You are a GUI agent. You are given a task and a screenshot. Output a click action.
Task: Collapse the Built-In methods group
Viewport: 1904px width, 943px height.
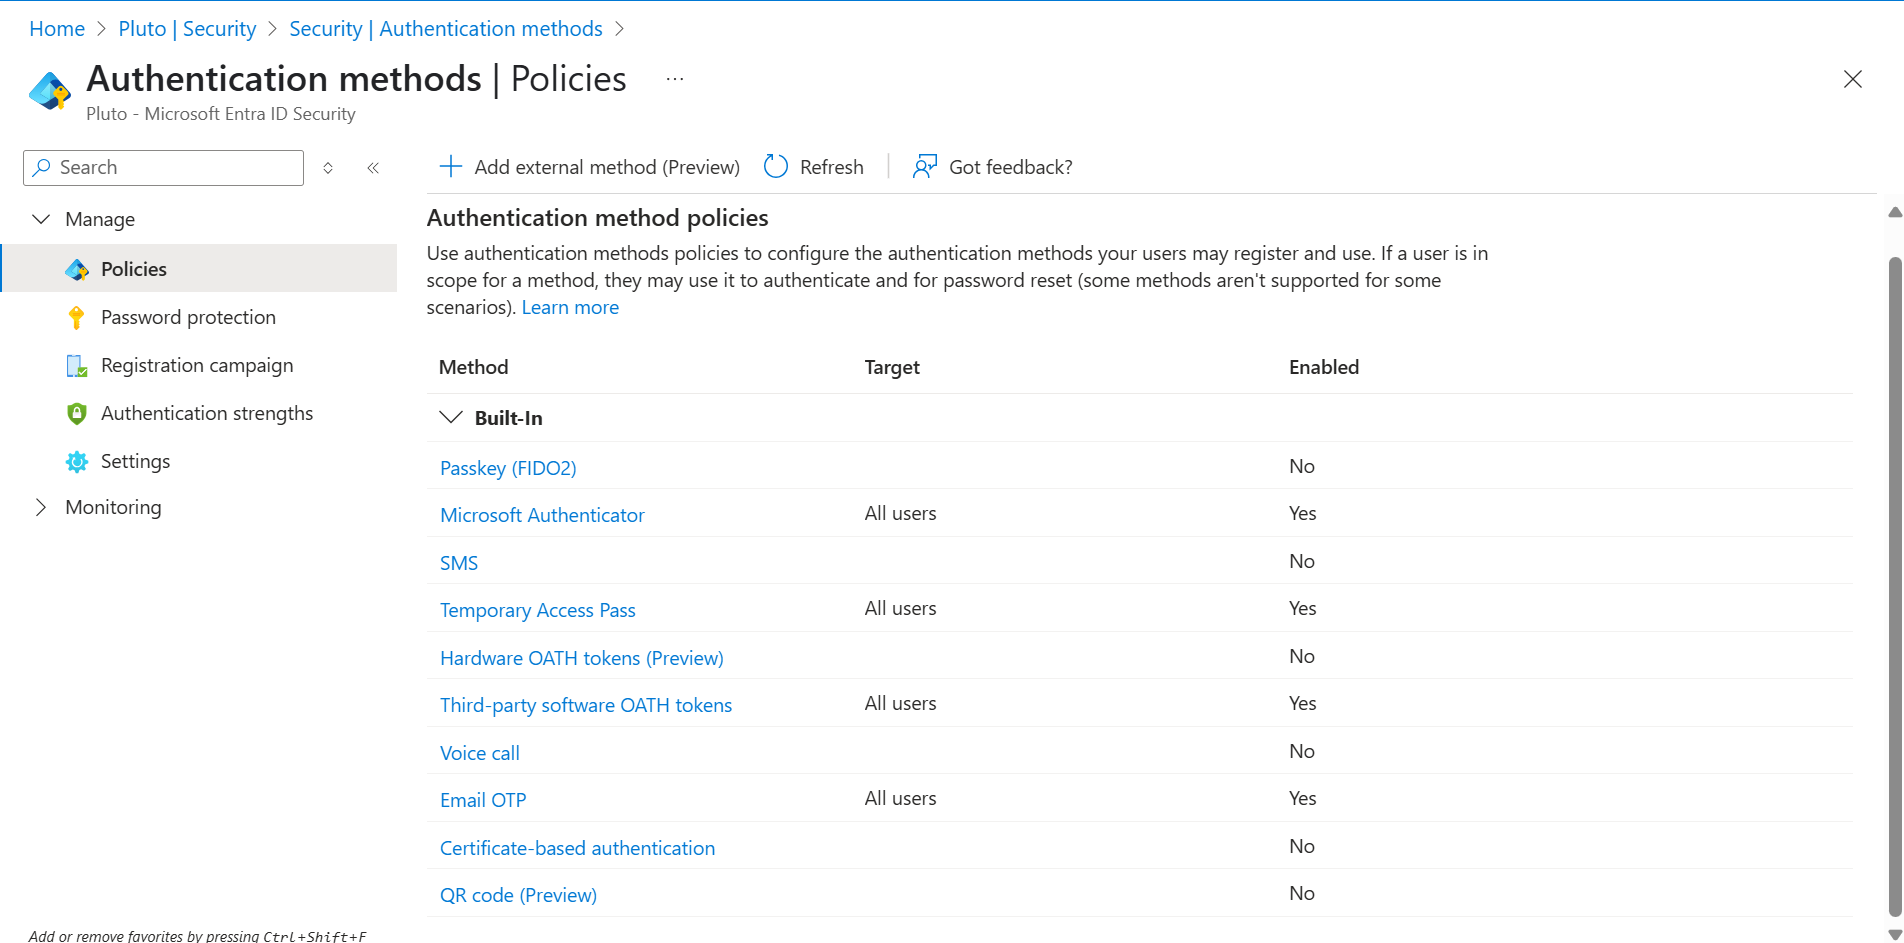click(x=451, y=418)
